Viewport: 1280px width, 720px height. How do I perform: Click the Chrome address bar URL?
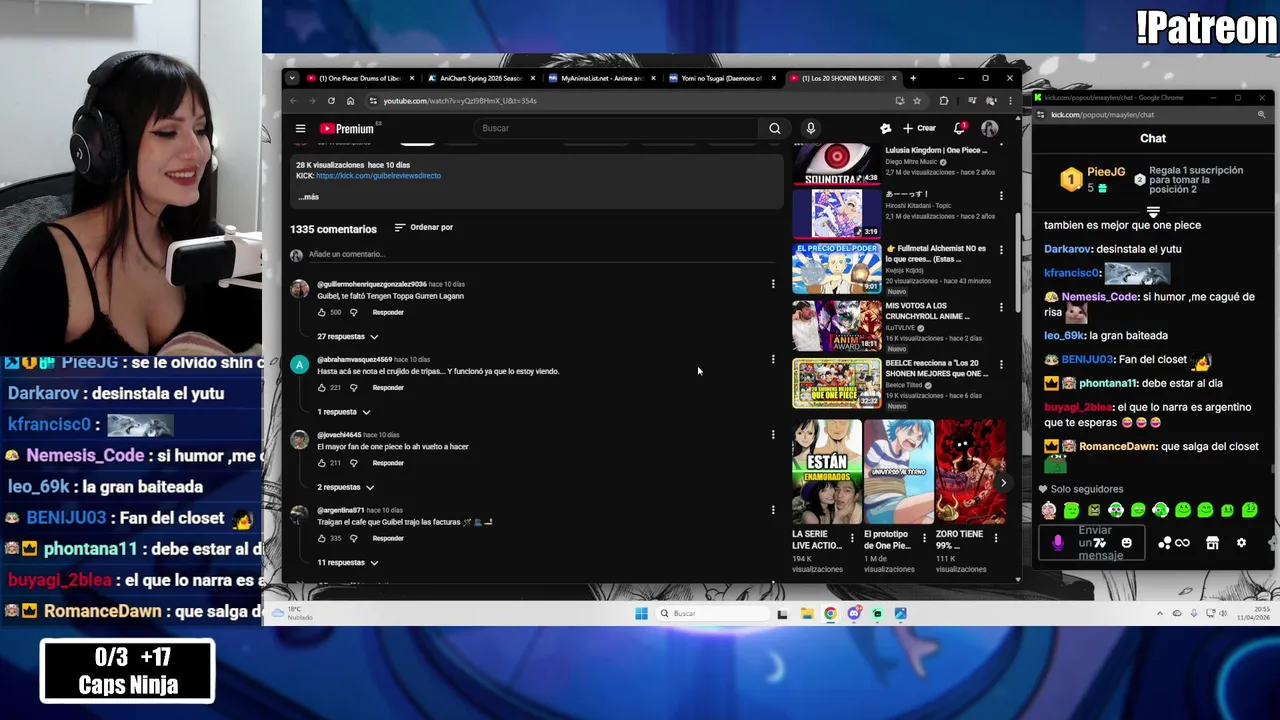(x=460, y=101)
